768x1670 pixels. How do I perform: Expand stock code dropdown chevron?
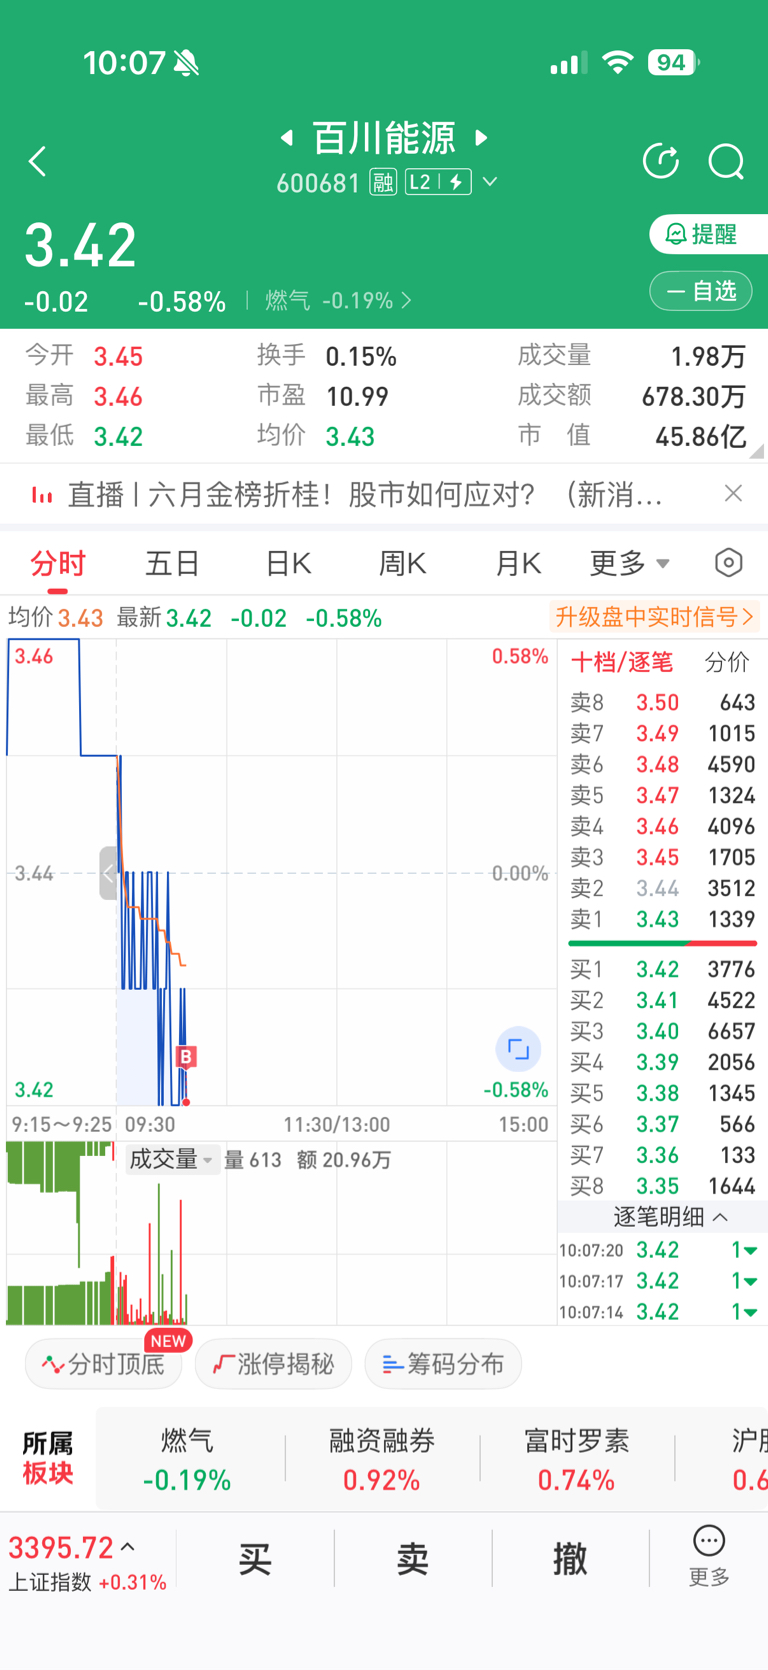(490, 182)
